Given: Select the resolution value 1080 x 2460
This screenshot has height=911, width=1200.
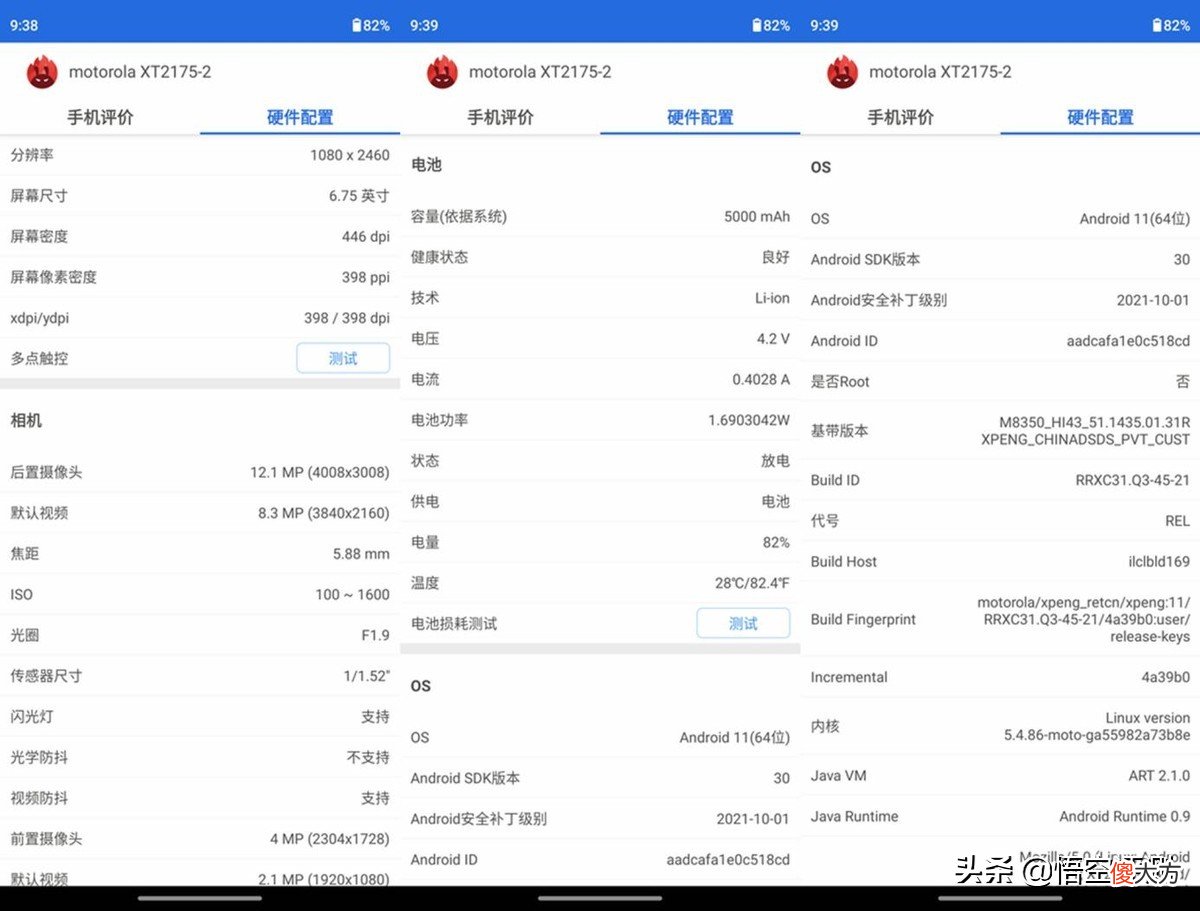Looking at the screenshot, I should point(349,155).
